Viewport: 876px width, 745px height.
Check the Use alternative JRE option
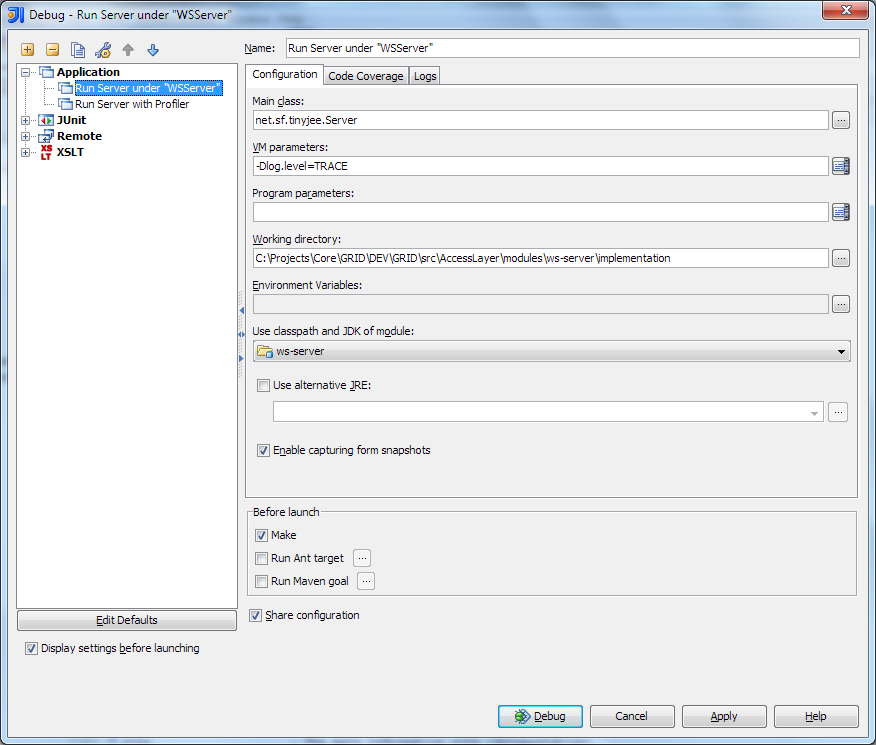(x=264, y=386)
